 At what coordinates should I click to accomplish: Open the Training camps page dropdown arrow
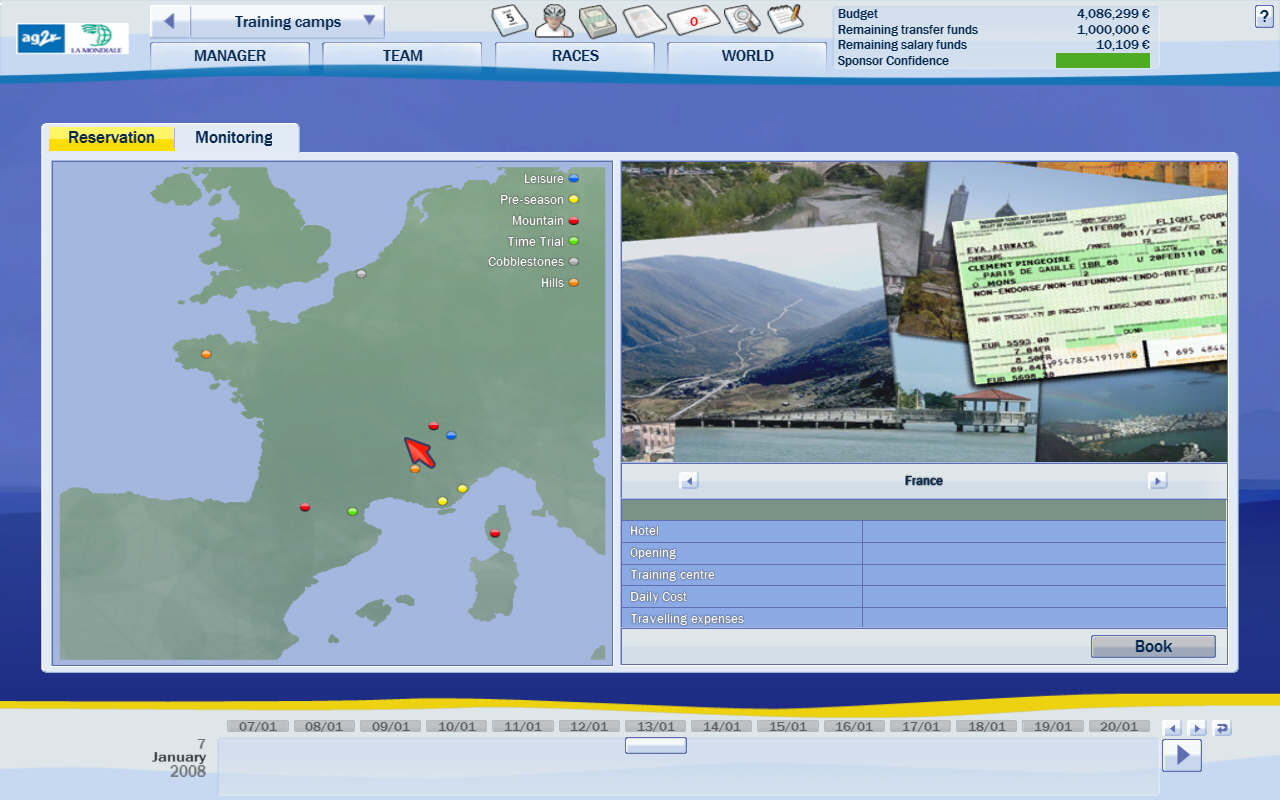pyautogui.click(x=369, y=21)
